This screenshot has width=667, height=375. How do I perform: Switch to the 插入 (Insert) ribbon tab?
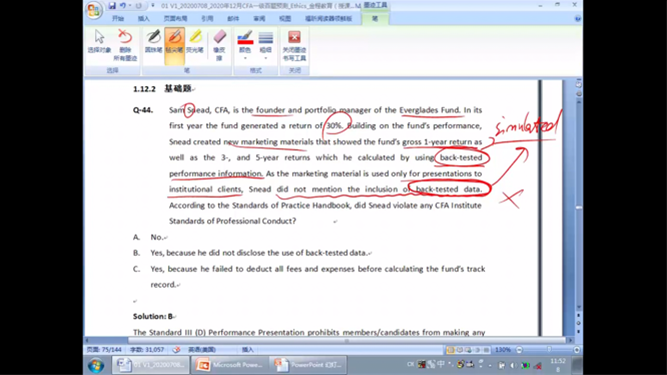144,19
